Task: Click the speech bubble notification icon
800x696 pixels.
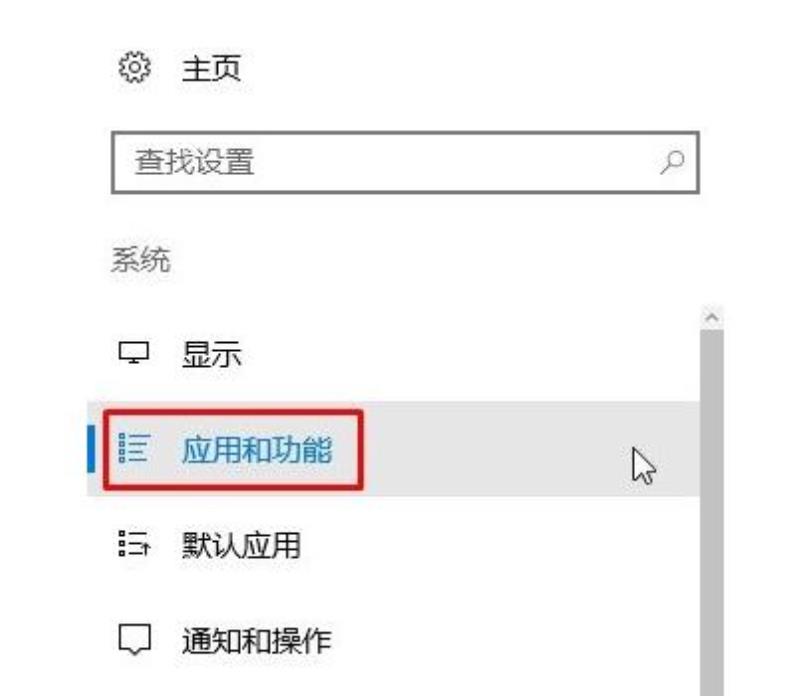Action: pos(135,639)
